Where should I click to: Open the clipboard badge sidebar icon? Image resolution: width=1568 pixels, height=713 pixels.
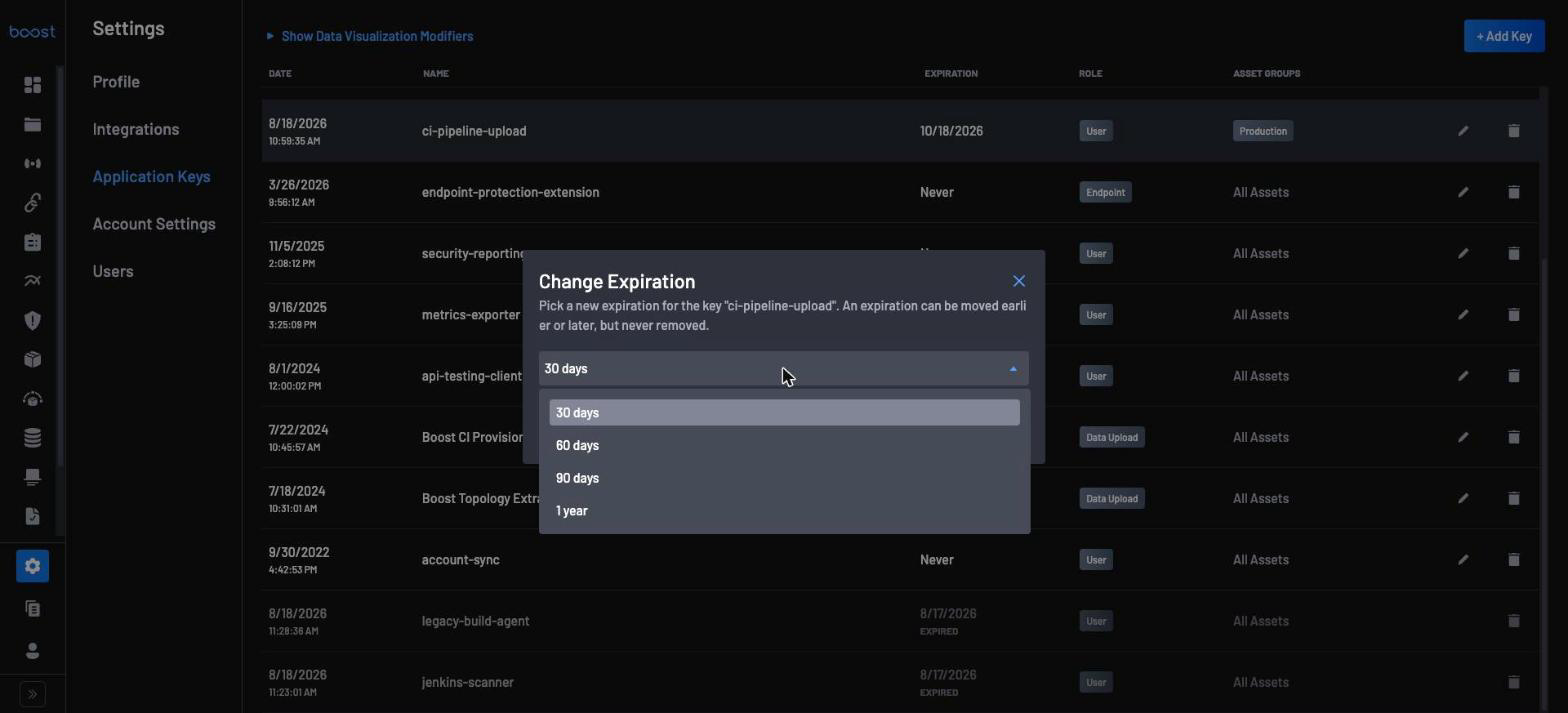pos(32,242)
